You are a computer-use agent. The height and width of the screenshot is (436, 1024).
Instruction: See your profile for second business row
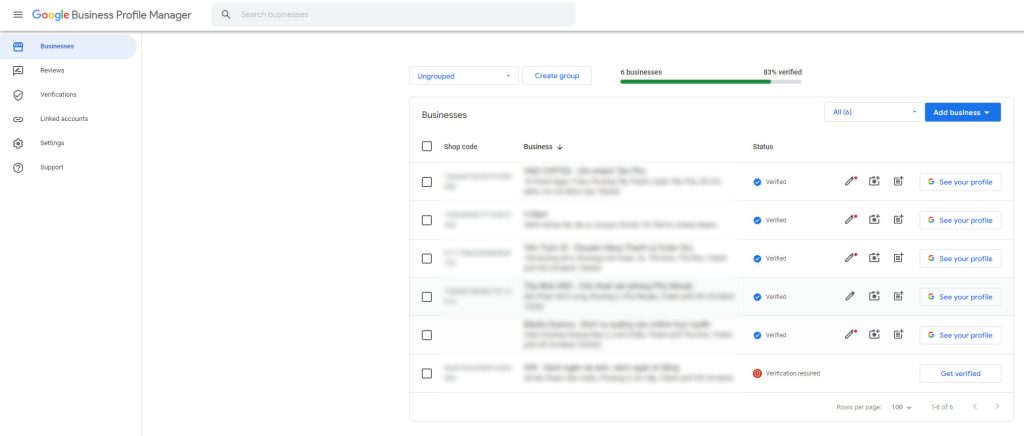(960, 220)
